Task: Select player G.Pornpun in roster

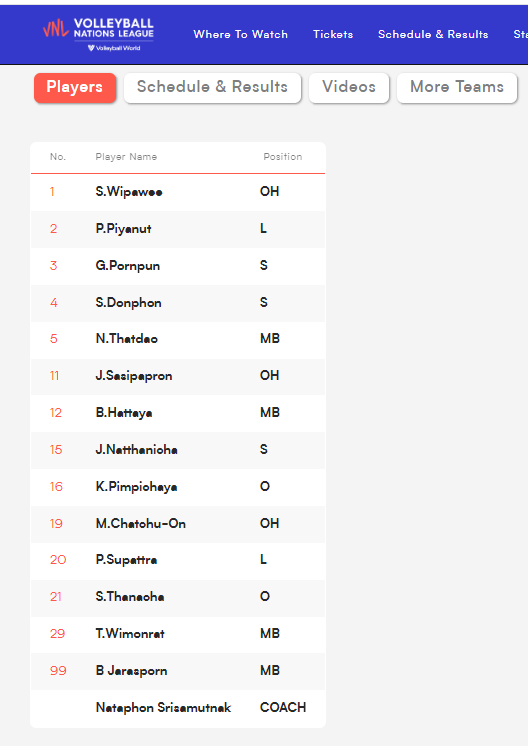Action: [127, 265]
